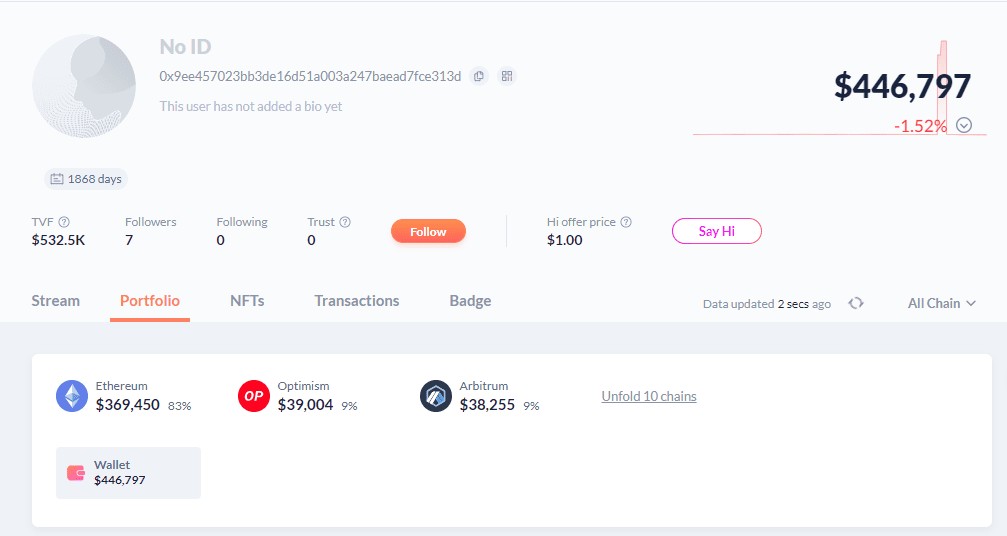Select the Ethereum chain icon
Image resolution: width=1007 pixels, height=536 pixels.
point(72,396)
